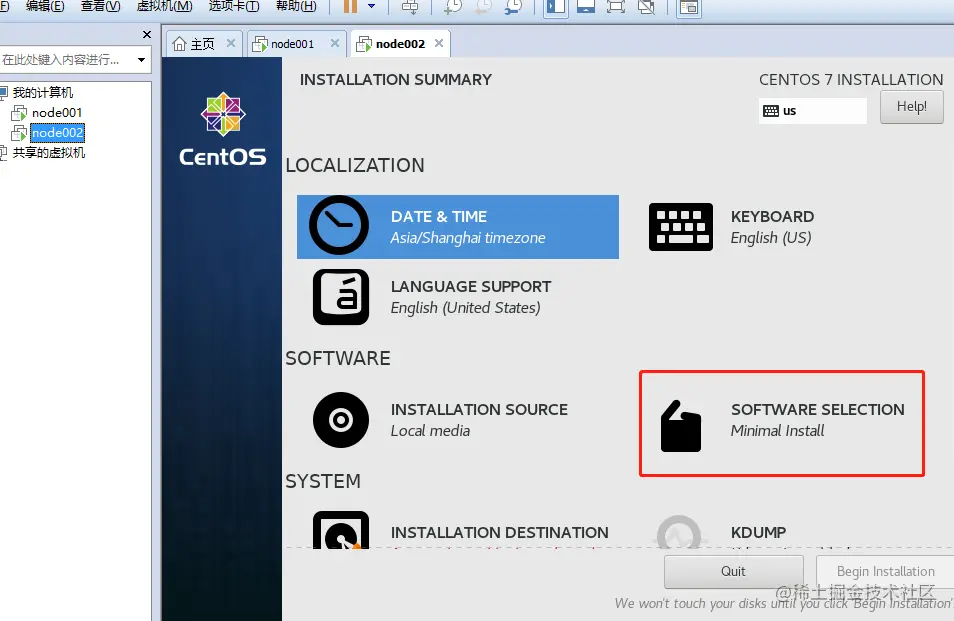Open the 帮助(H) menu
Screen dimensions: 954x621
point(296,6)
